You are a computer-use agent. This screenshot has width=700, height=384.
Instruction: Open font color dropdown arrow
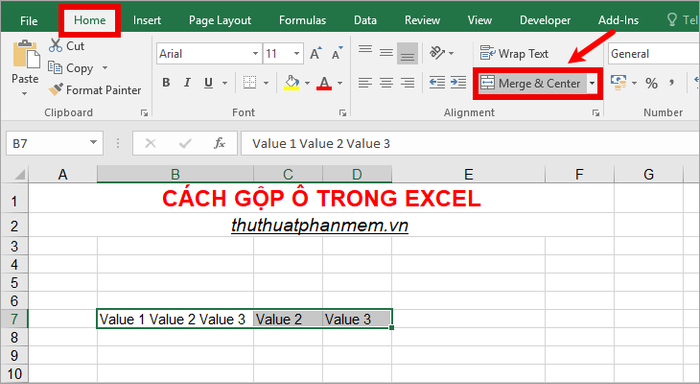click(340, 83)
